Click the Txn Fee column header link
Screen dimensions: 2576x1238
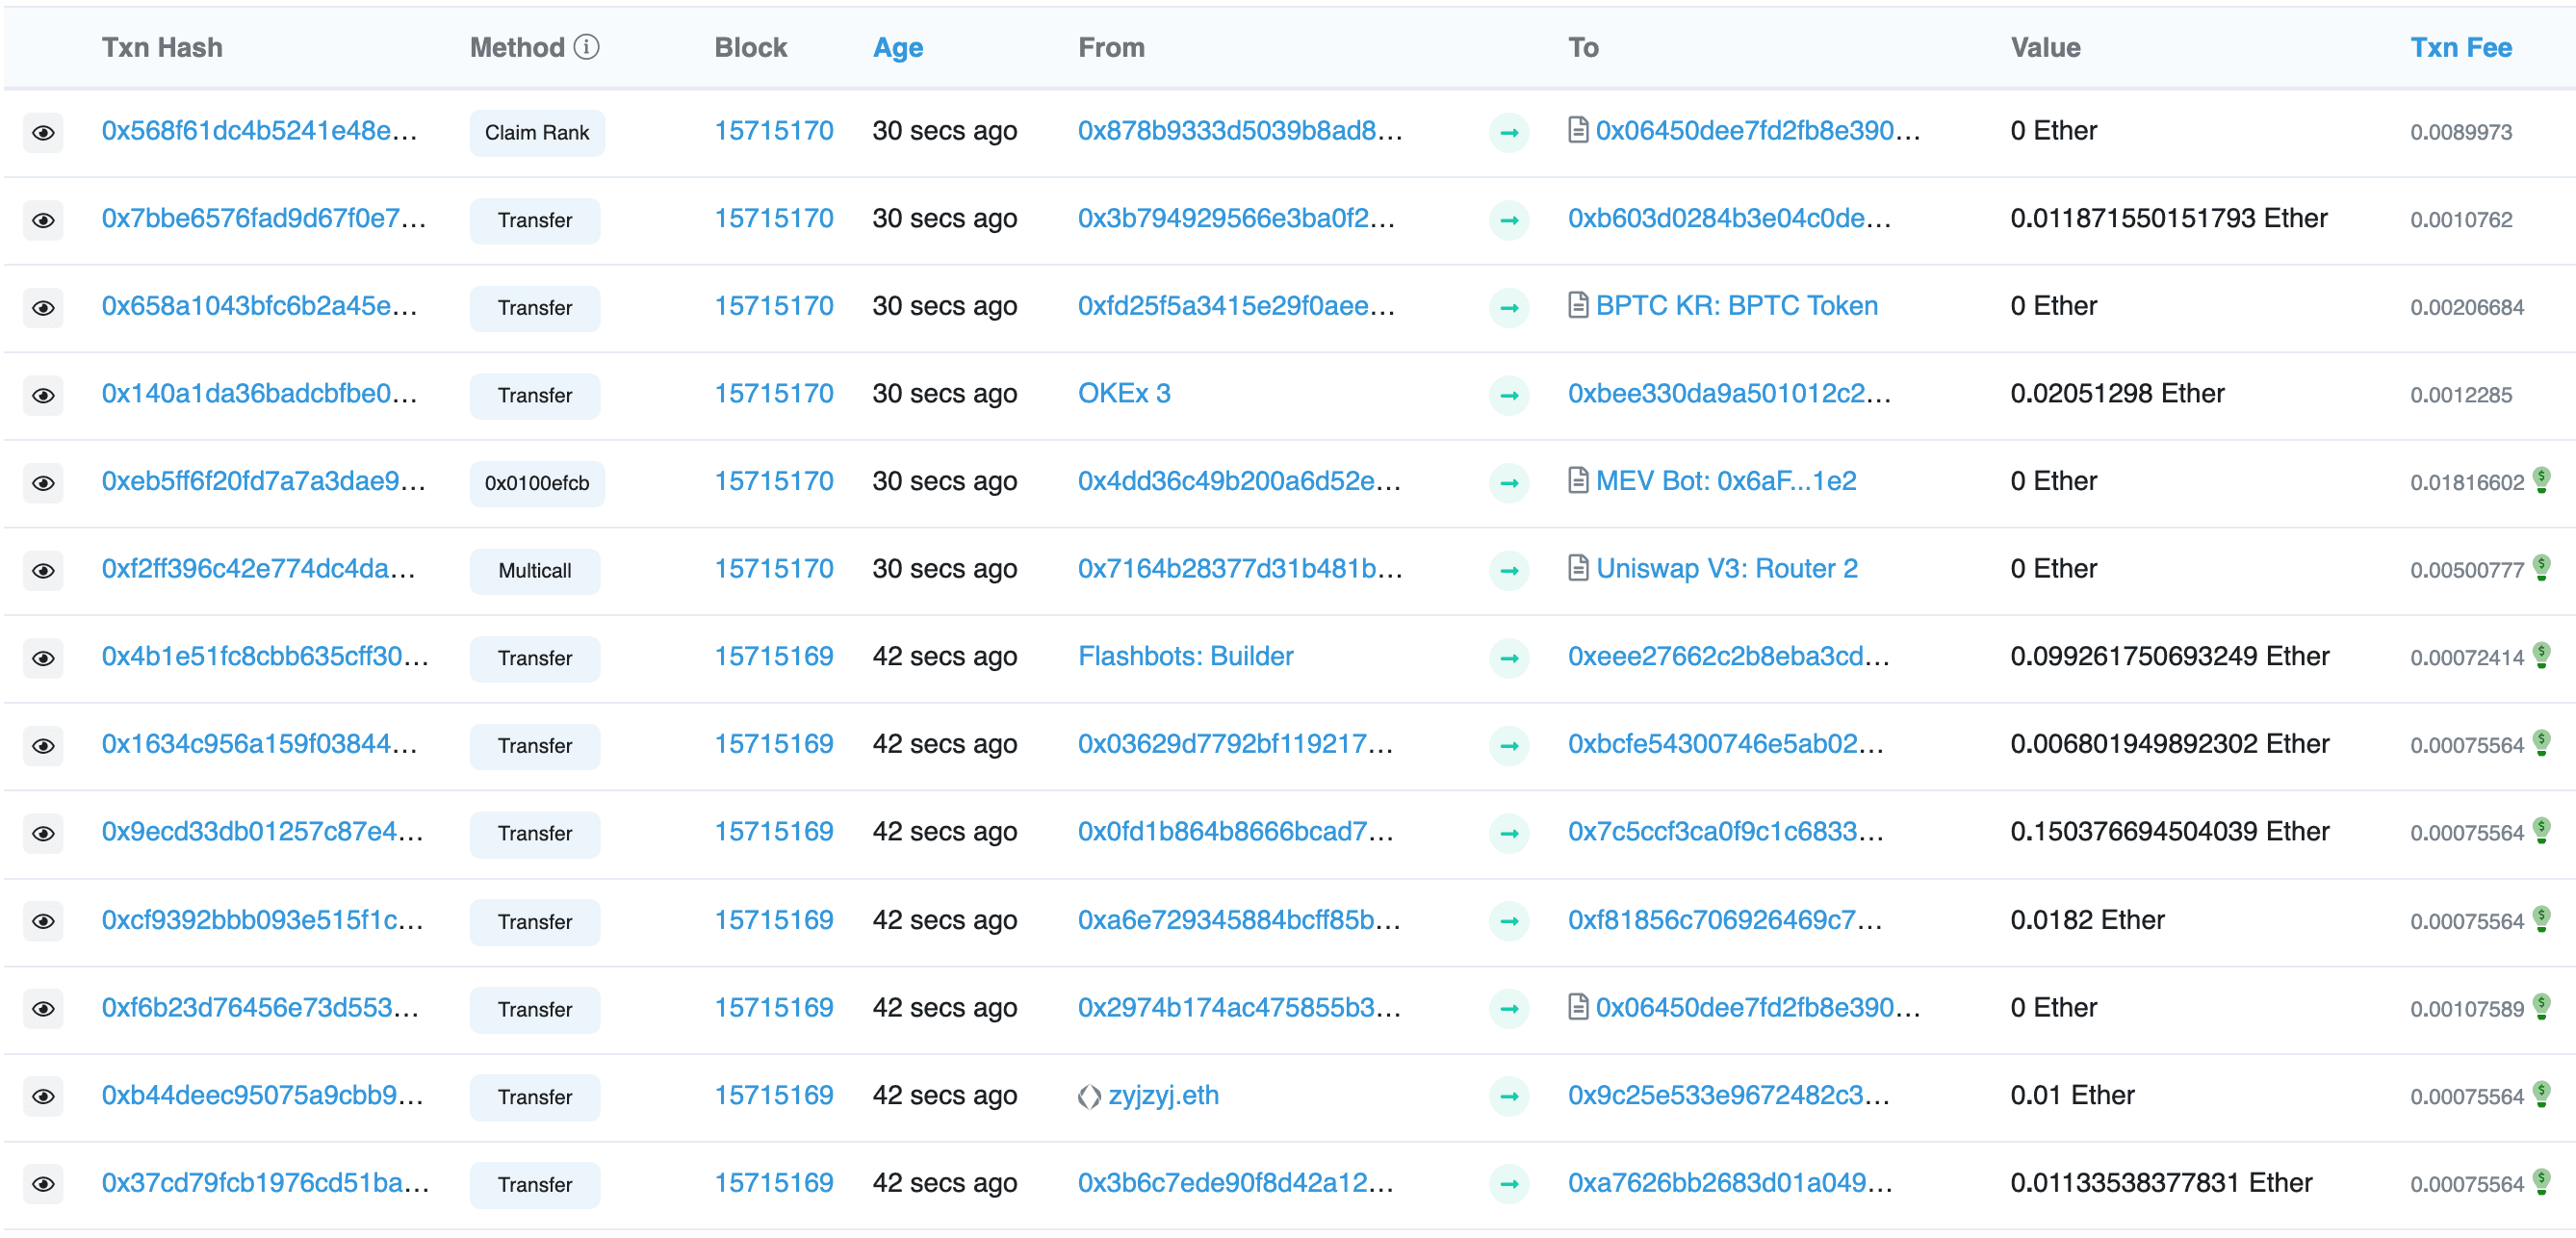(x=2460, y=47)
